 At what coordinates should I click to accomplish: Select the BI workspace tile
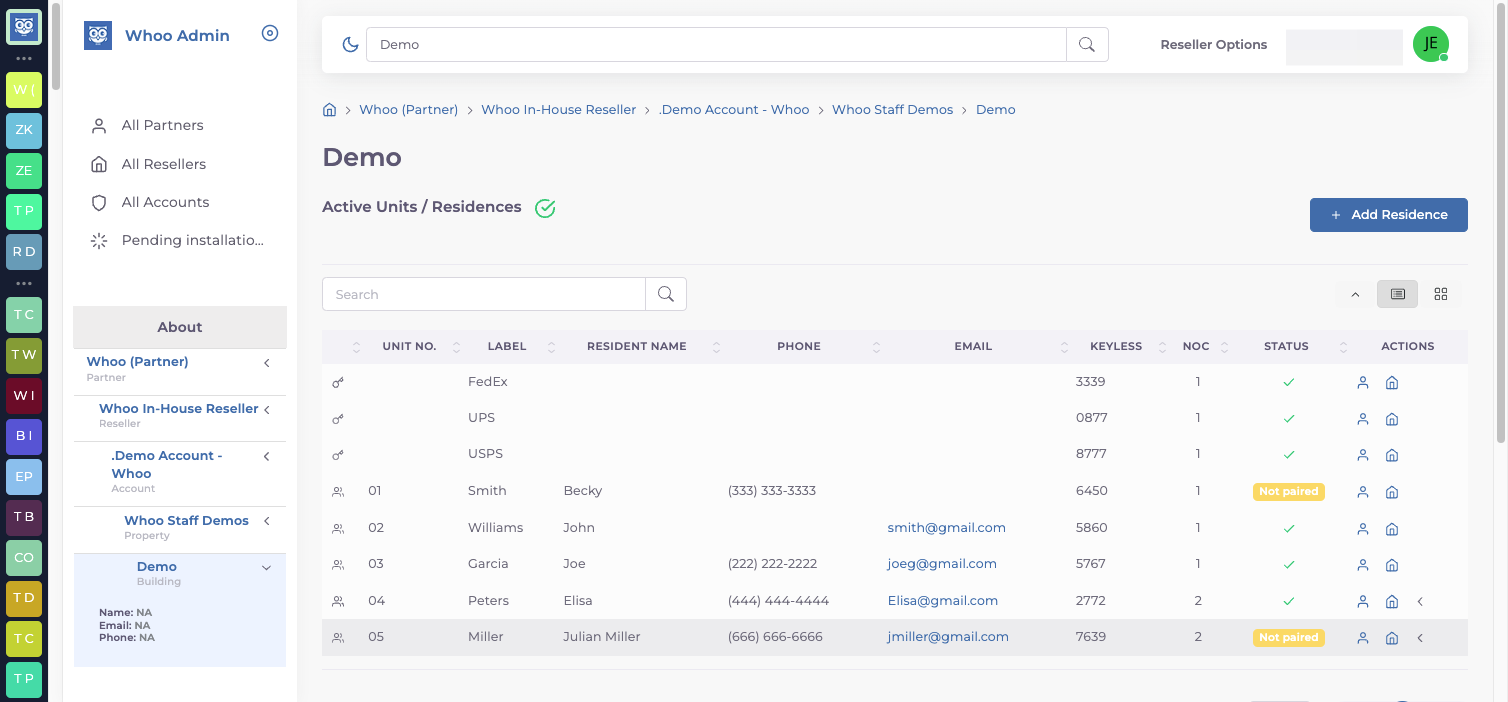(24, 436)
